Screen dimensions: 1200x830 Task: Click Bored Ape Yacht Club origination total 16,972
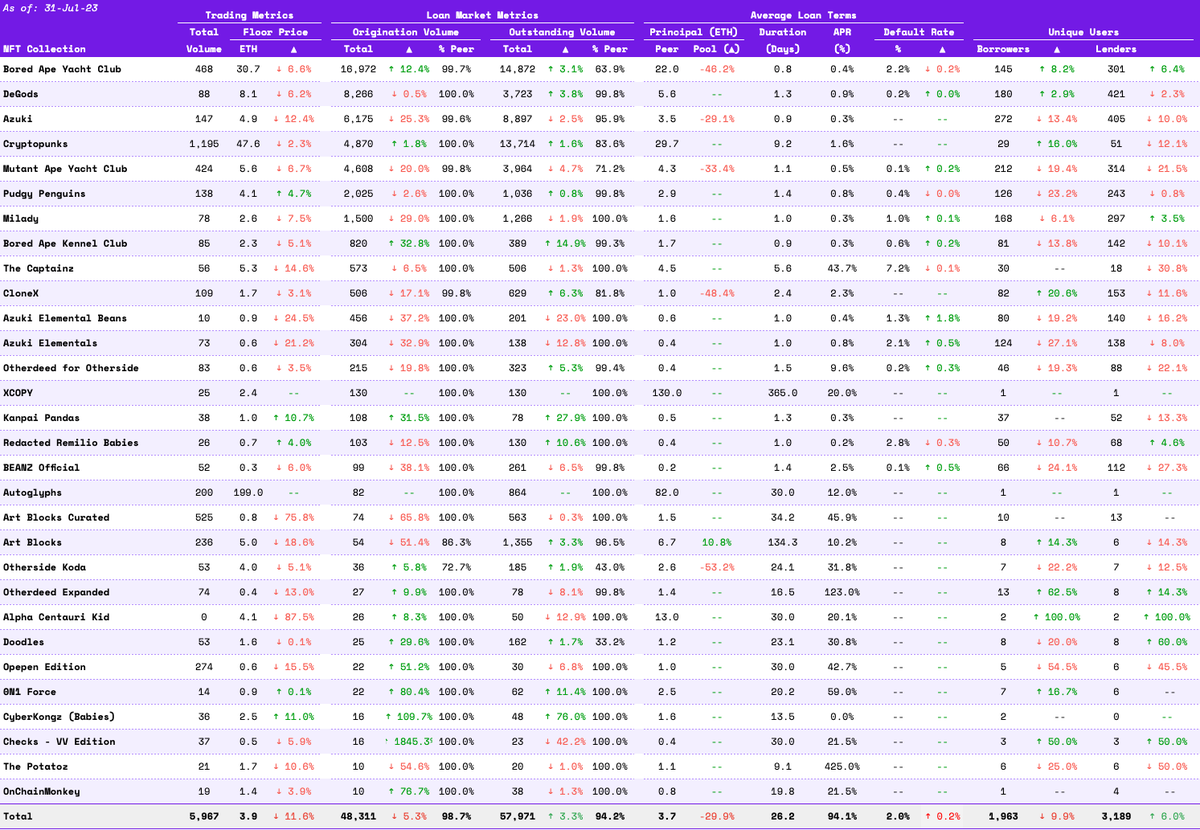point(357,69)
